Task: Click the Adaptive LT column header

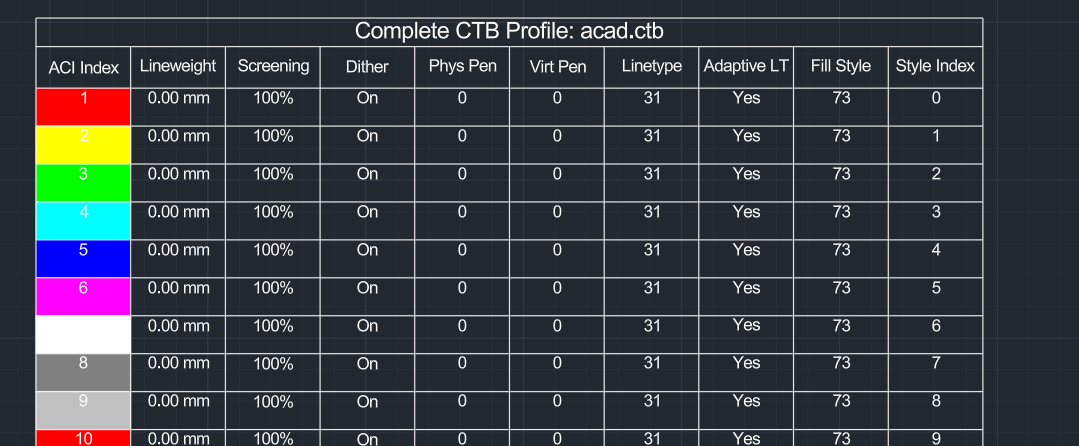Action: [746, 67]
